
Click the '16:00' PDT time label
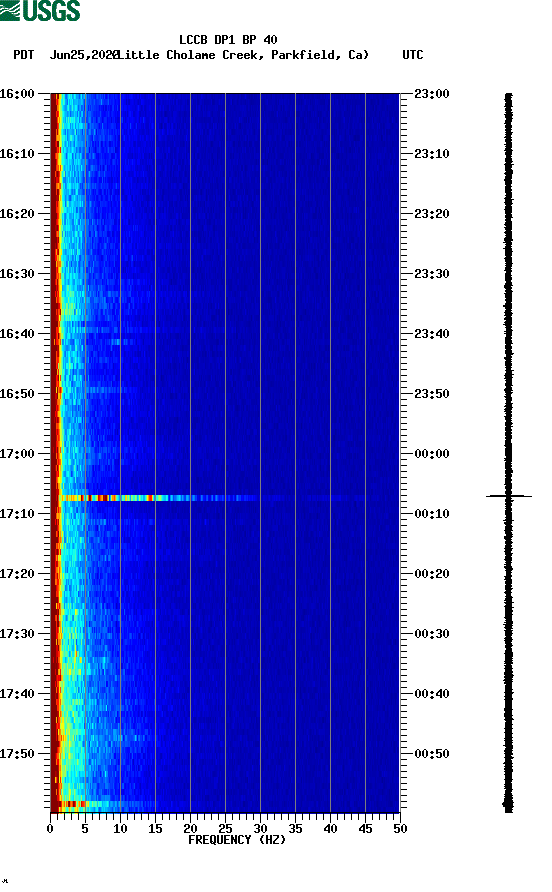tap(17, 93)
